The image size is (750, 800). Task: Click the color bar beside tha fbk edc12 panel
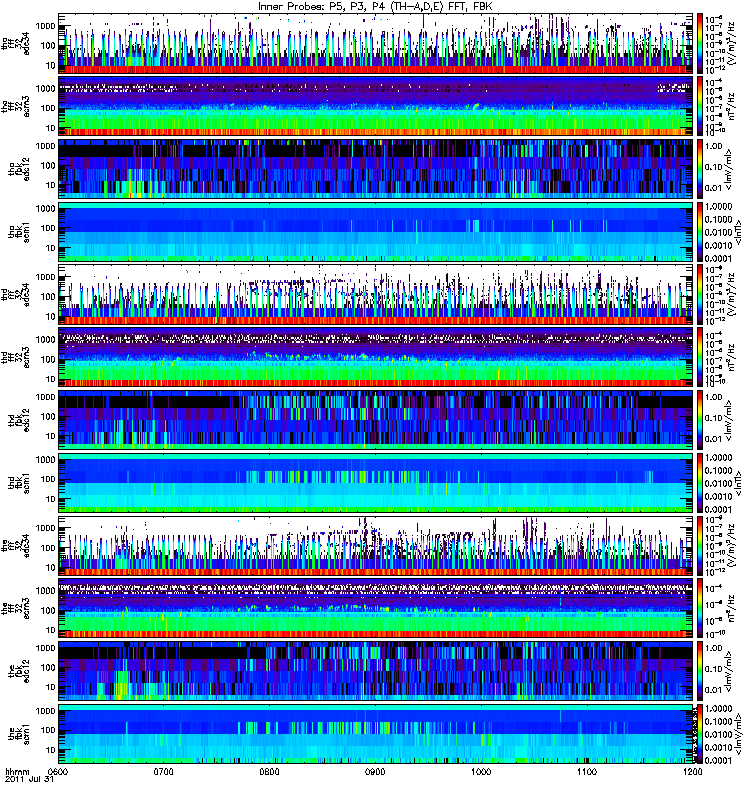pos(700,169)
